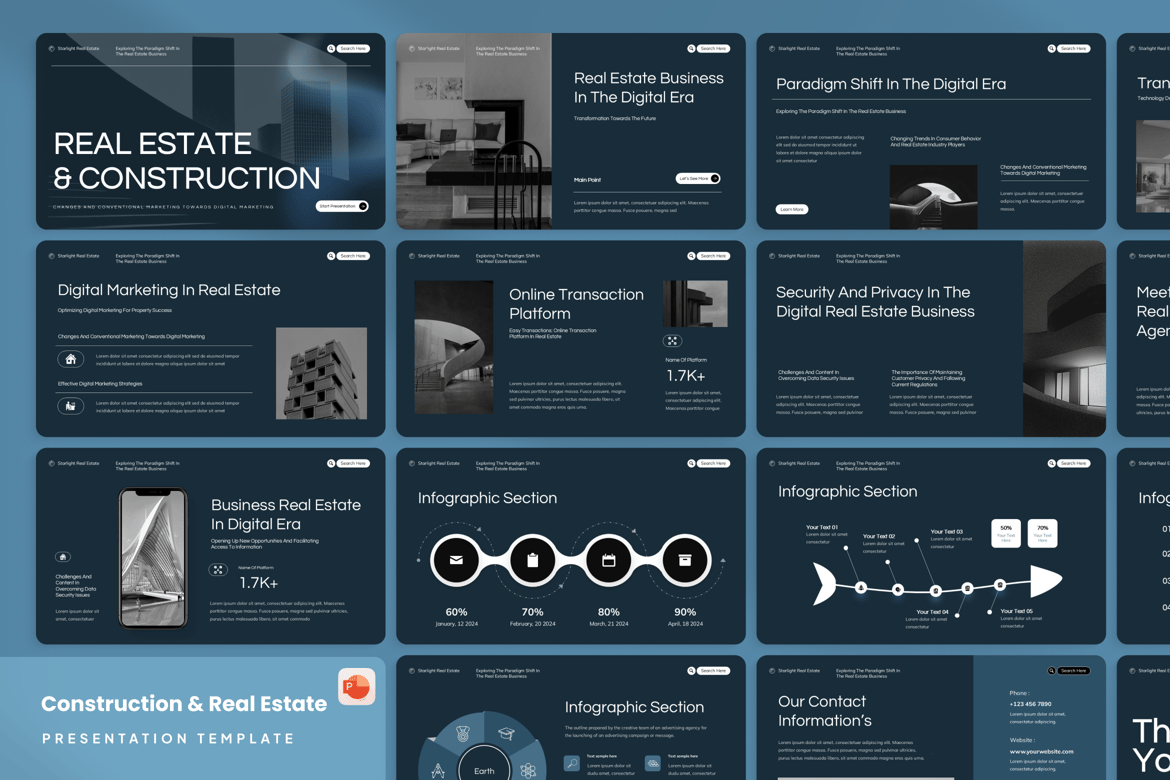This screenshot has height=780, width=1170.
Task: Click the medal icon on Earth infographic wheel
Action: pos(463,734)
